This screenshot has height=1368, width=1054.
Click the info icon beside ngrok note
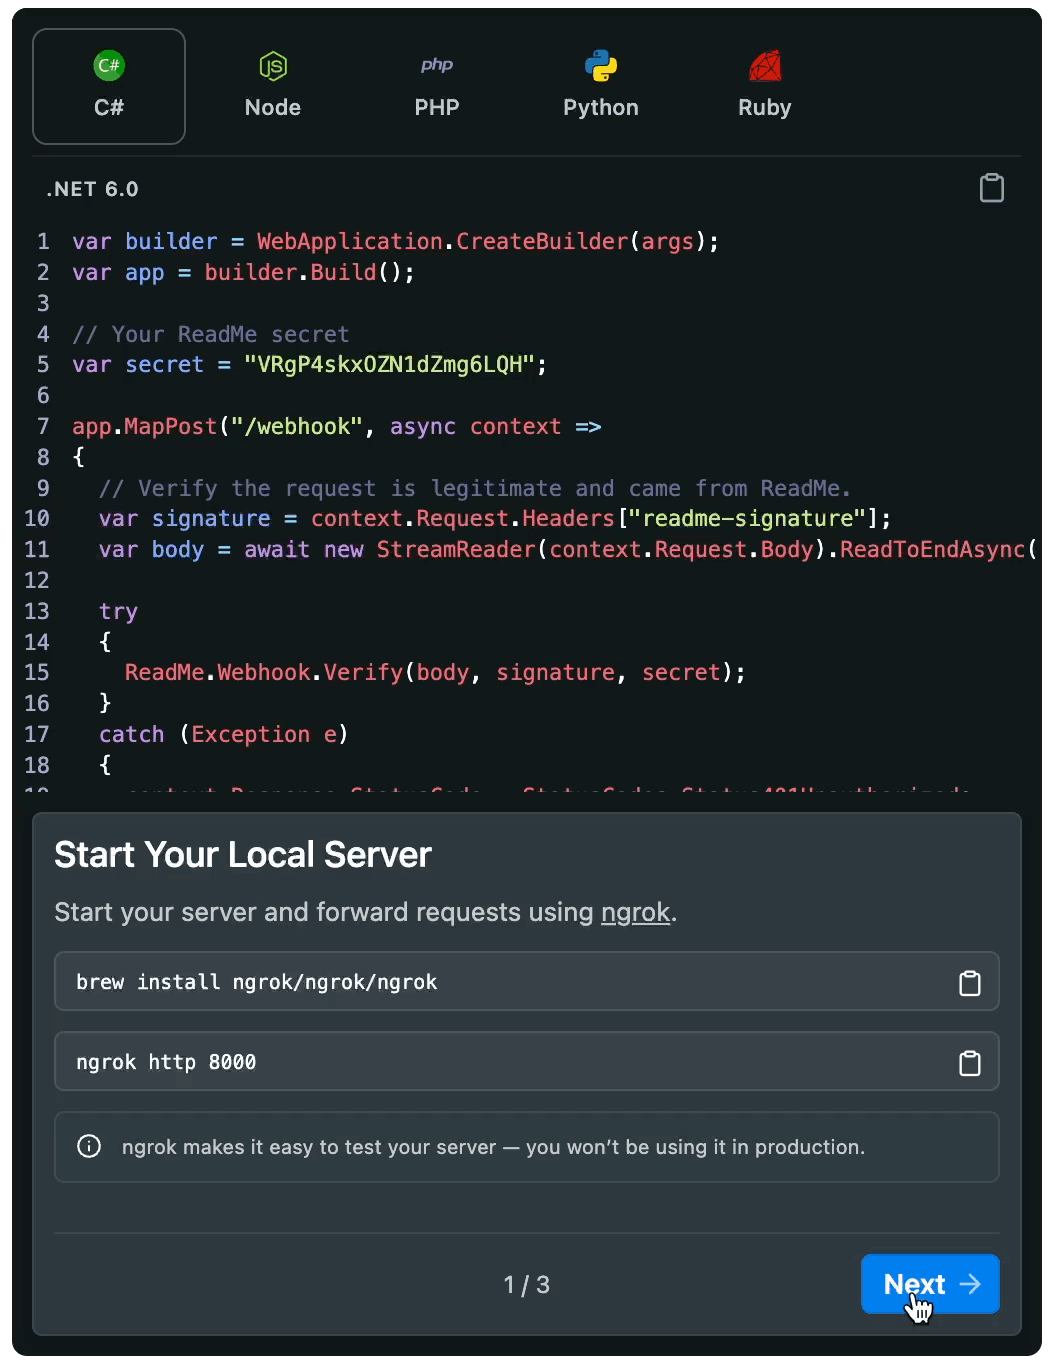89,1146
